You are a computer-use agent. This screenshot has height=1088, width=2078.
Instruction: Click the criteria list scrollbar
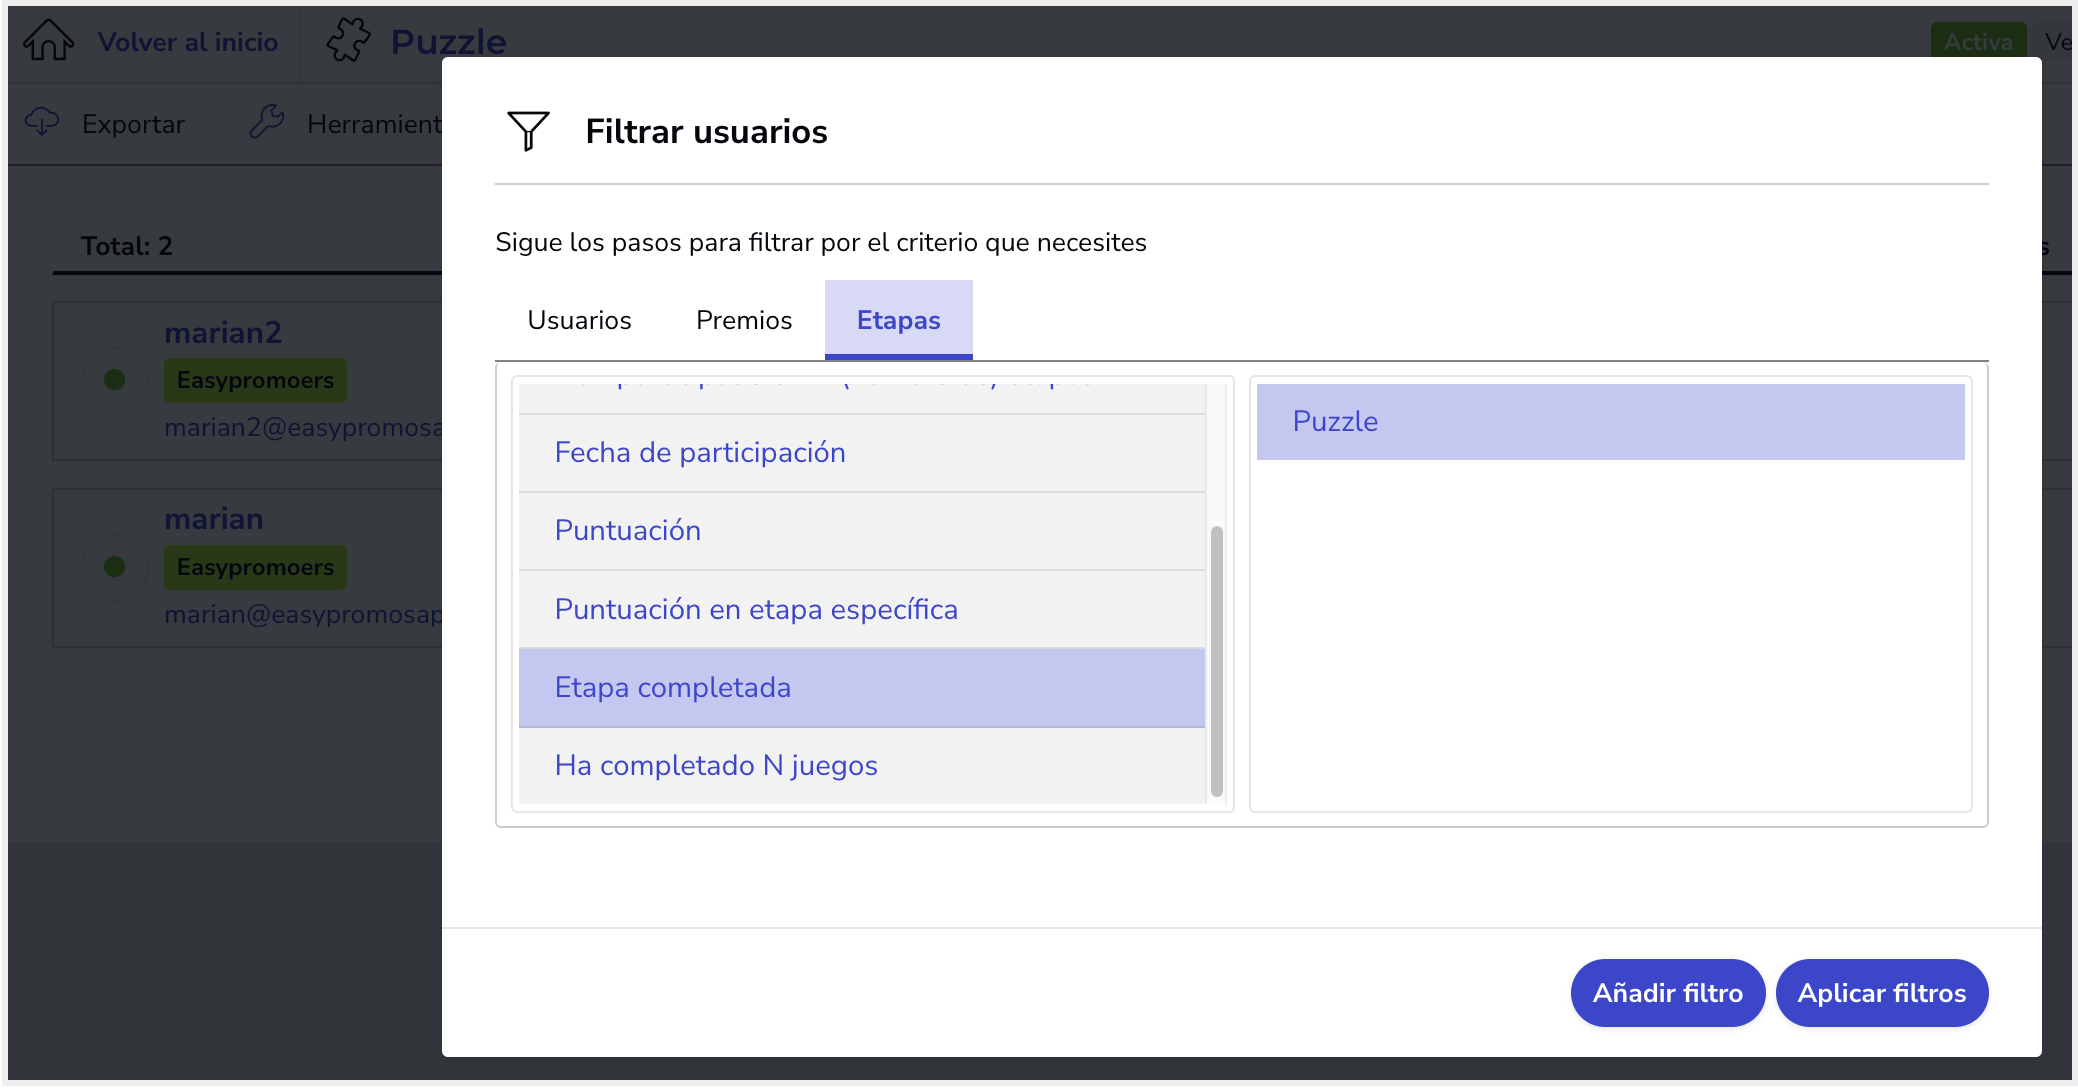1217,660
